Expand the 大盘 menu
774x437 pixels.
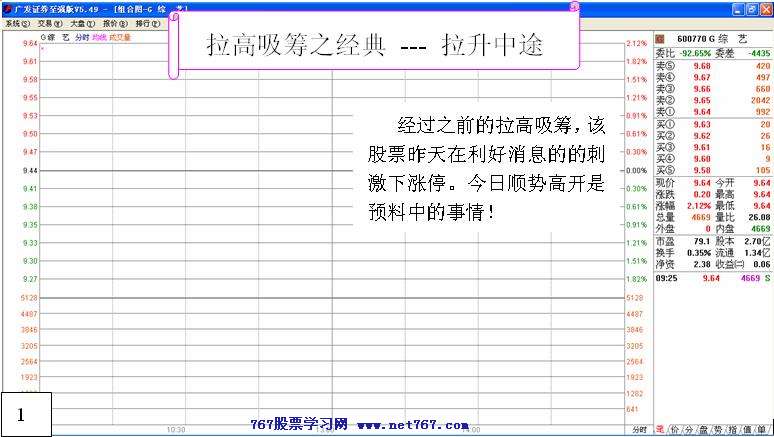[82, 22]
